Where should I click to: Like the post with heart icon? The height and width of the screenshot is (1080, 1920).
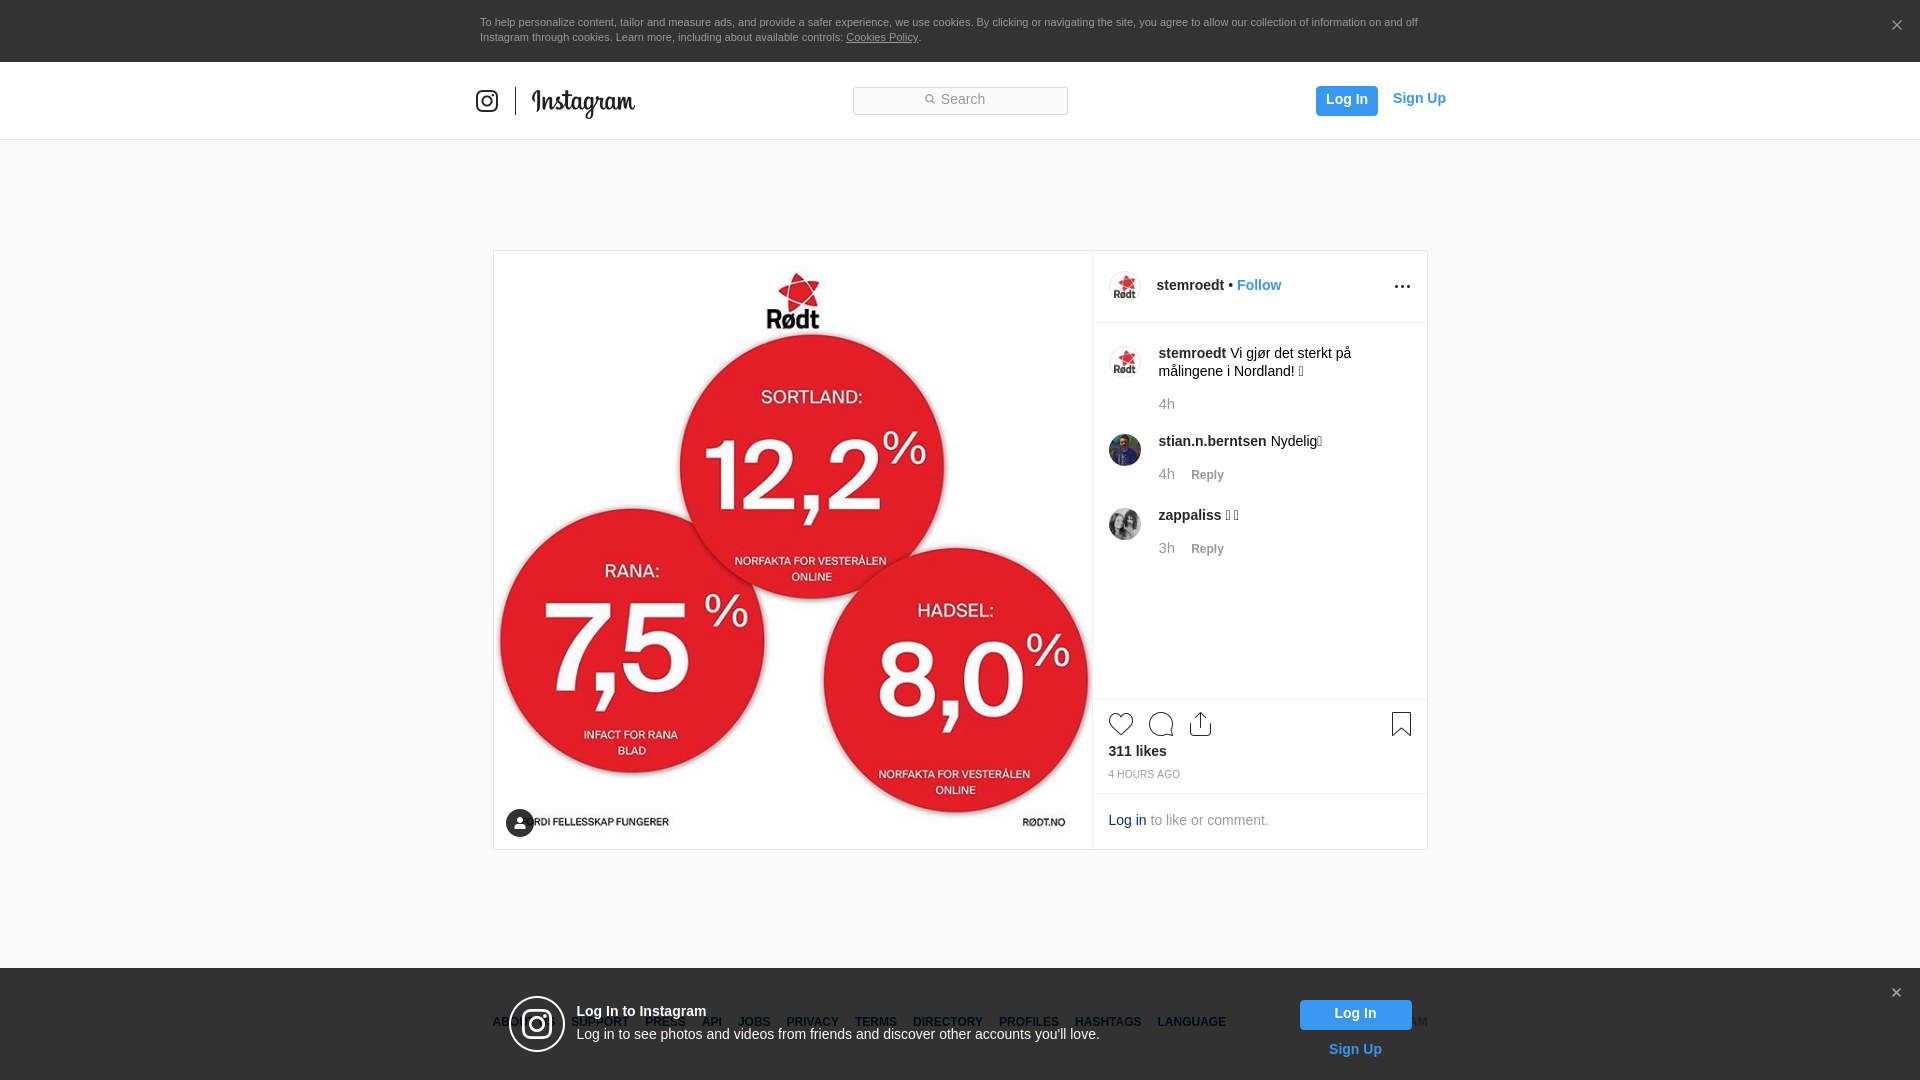1120,724
